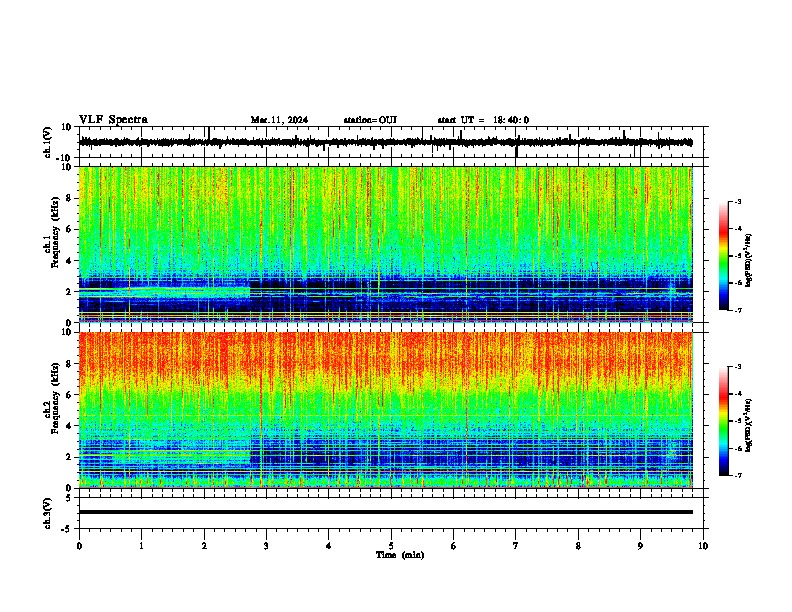Click the "-7" label on ch.2 color bar
Image resolution: width=792 pixels, height=612 pixels.
point(737,475)
